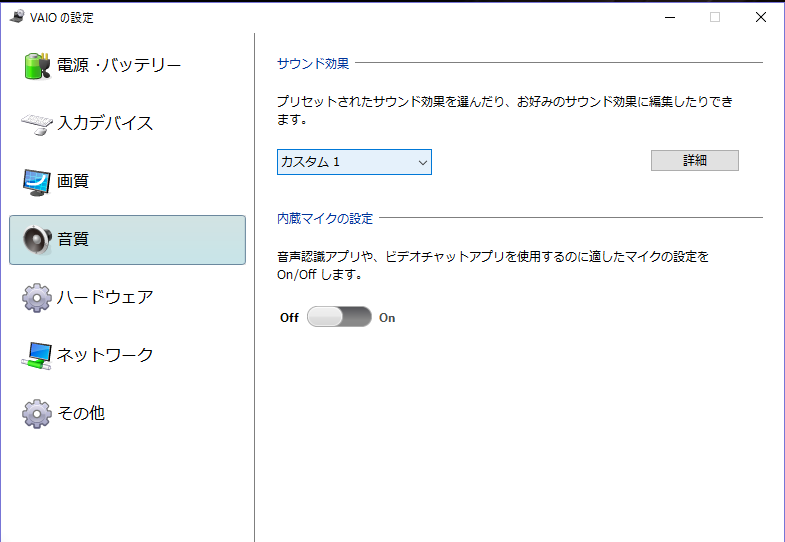The image size is (785, 542).
Task: Click the 詳細 button
Action: 695,160
